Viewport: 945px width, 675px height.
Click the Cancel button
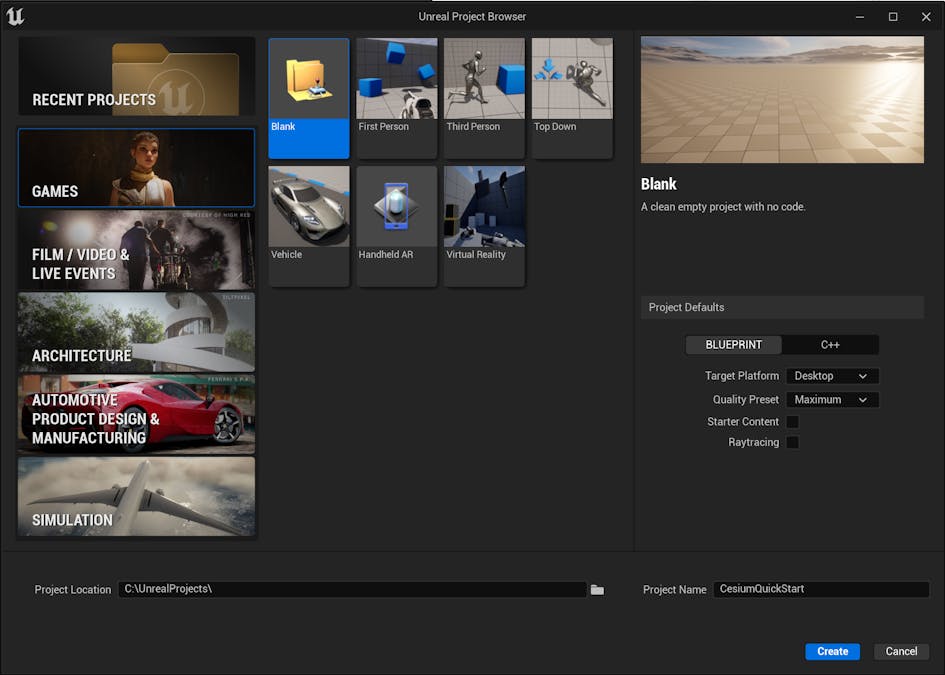pos(901,651)
